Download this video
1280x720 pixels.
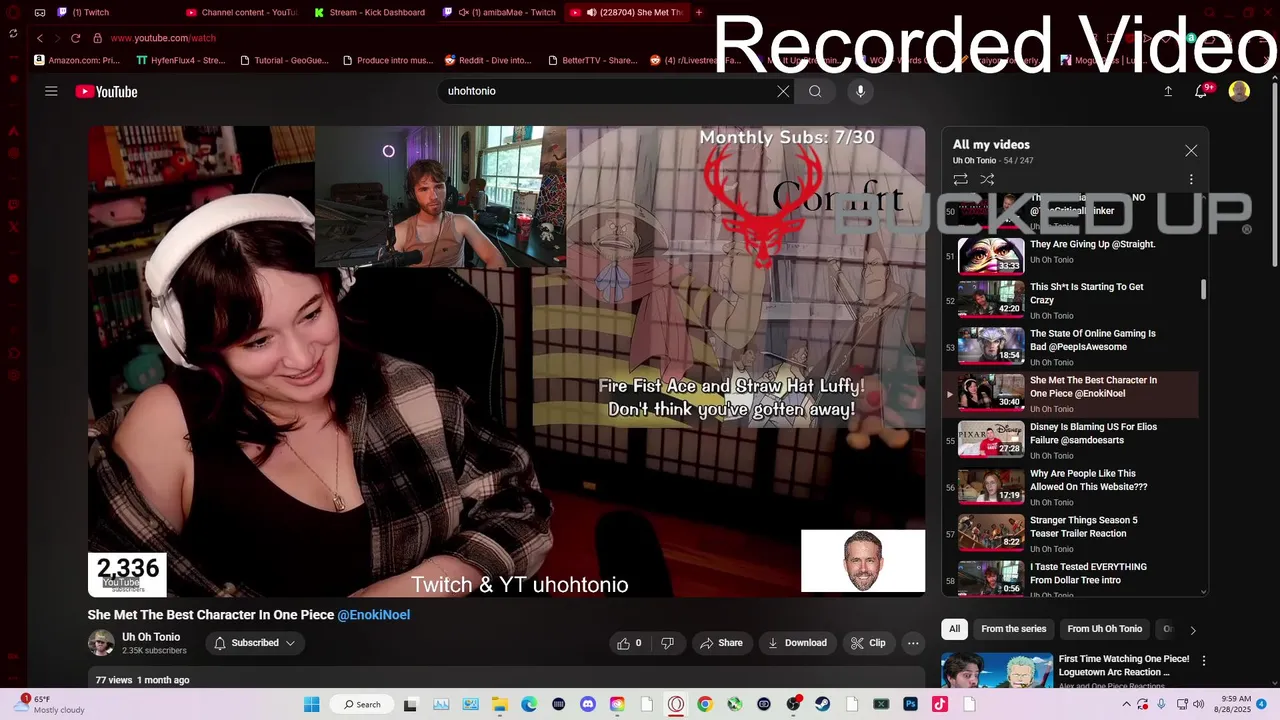(797, 643)
